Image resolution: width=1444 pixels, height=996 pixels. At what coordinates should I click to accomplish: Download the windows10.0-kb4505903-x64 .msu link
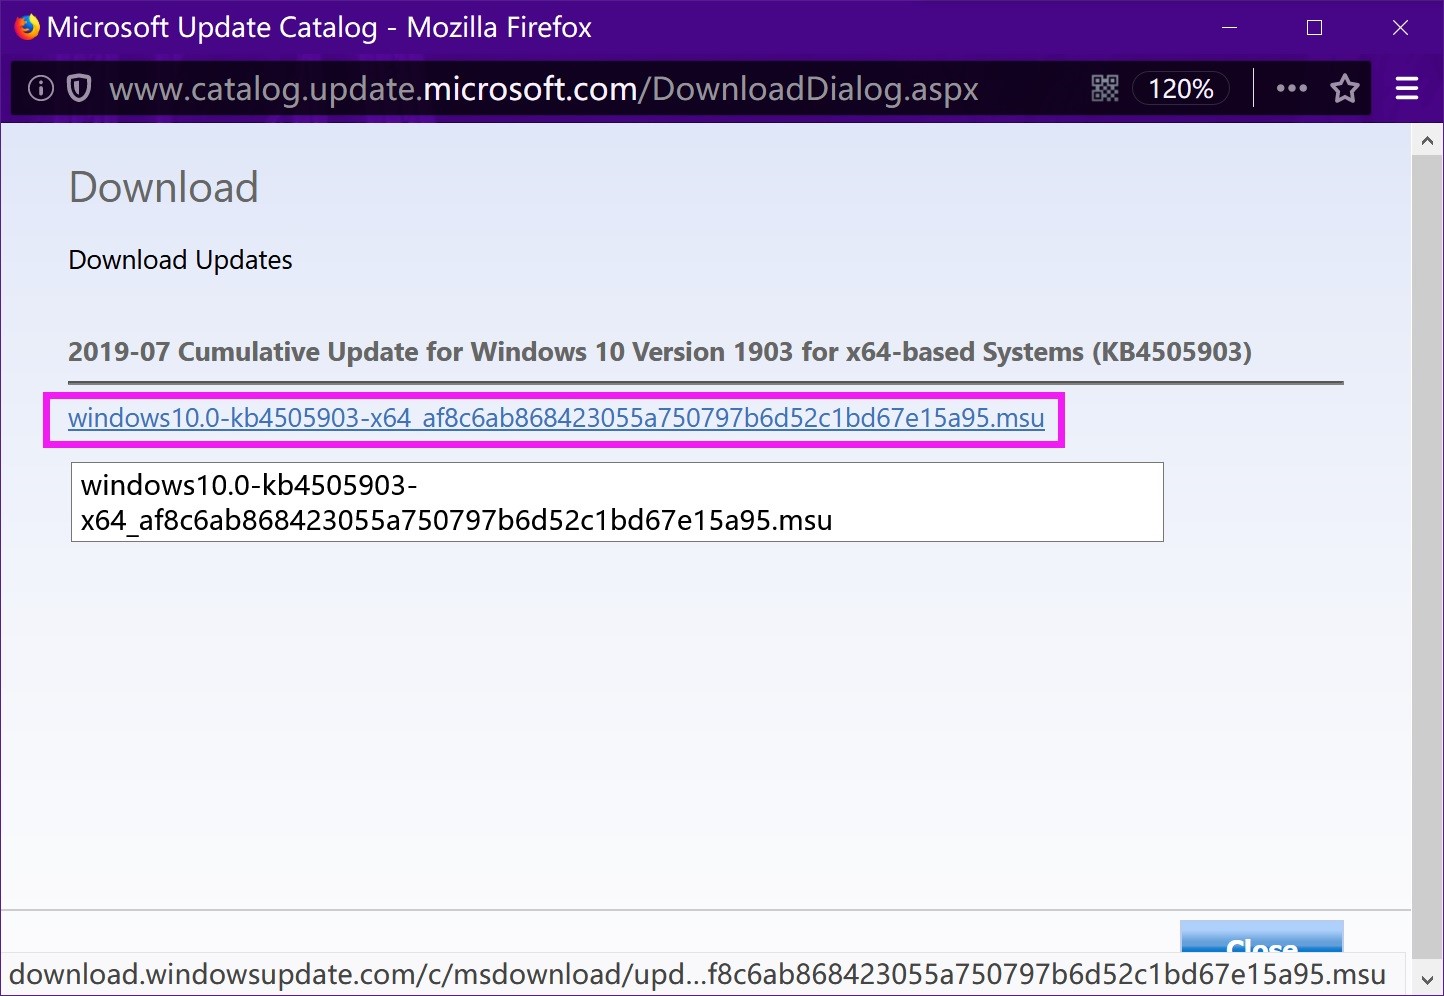coord(556,418)
